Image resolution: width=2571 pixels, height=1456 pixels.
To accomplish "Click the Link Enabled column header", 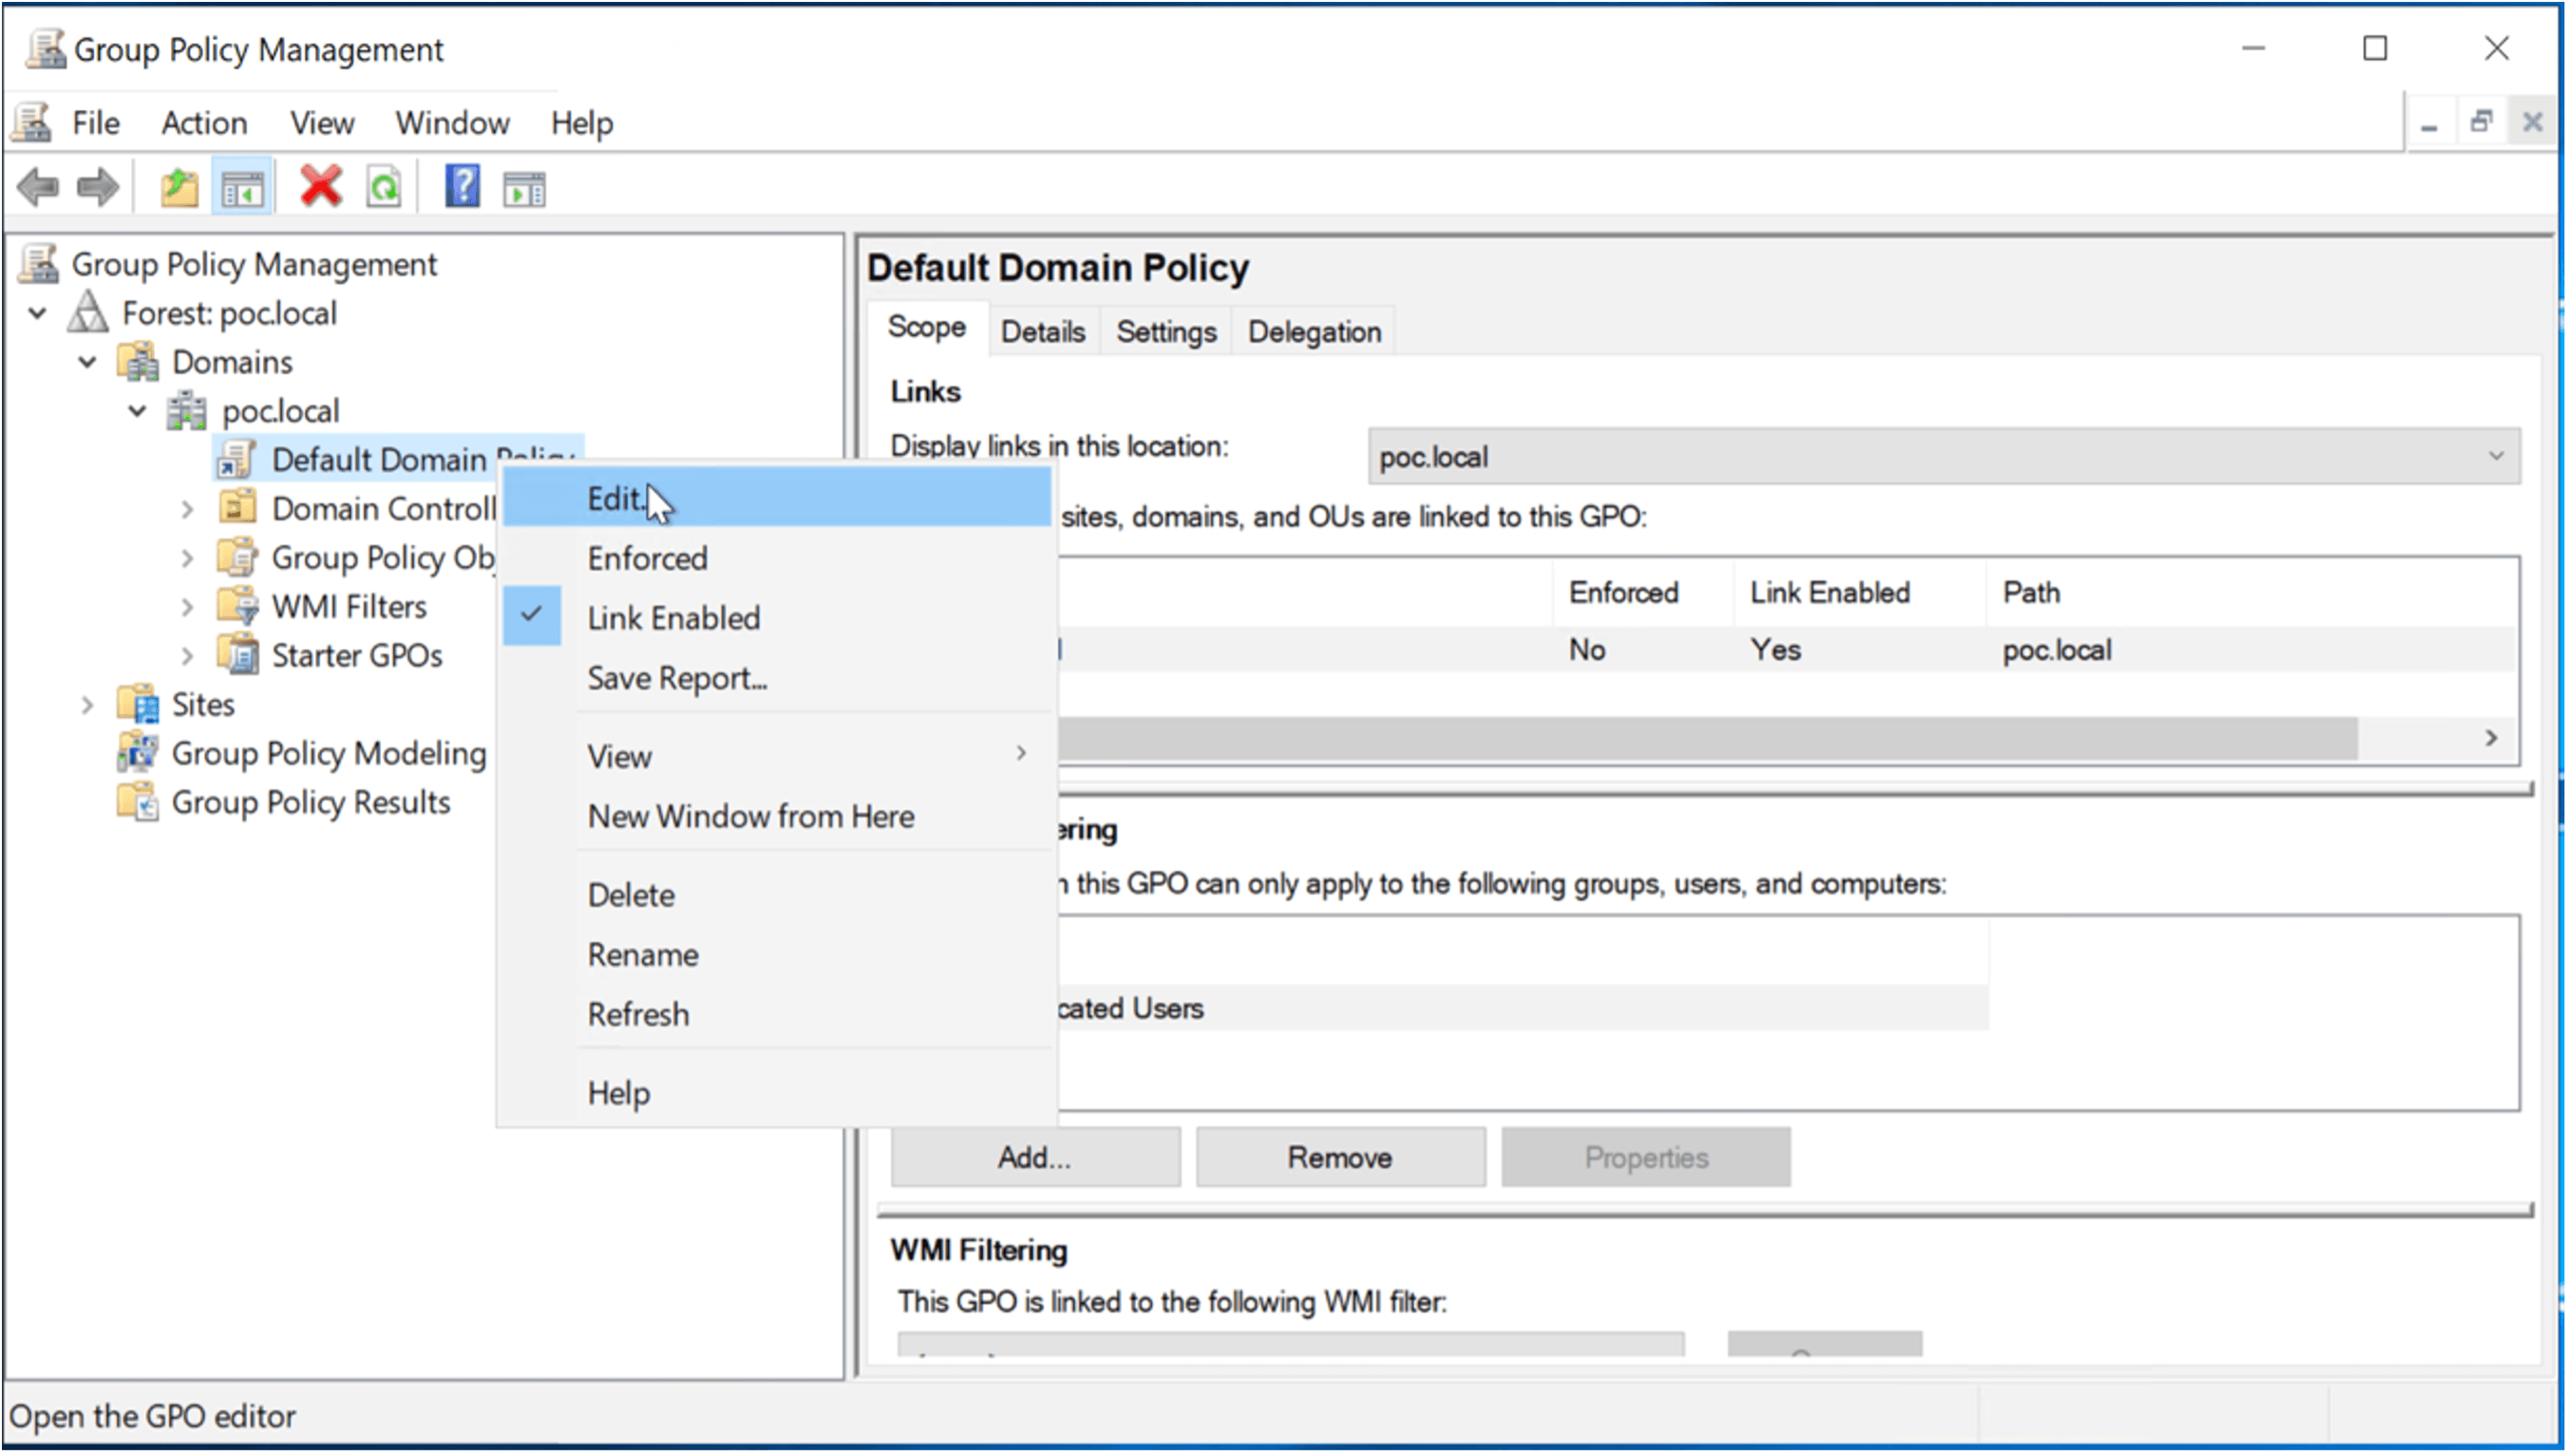I will pos(1858,592).
